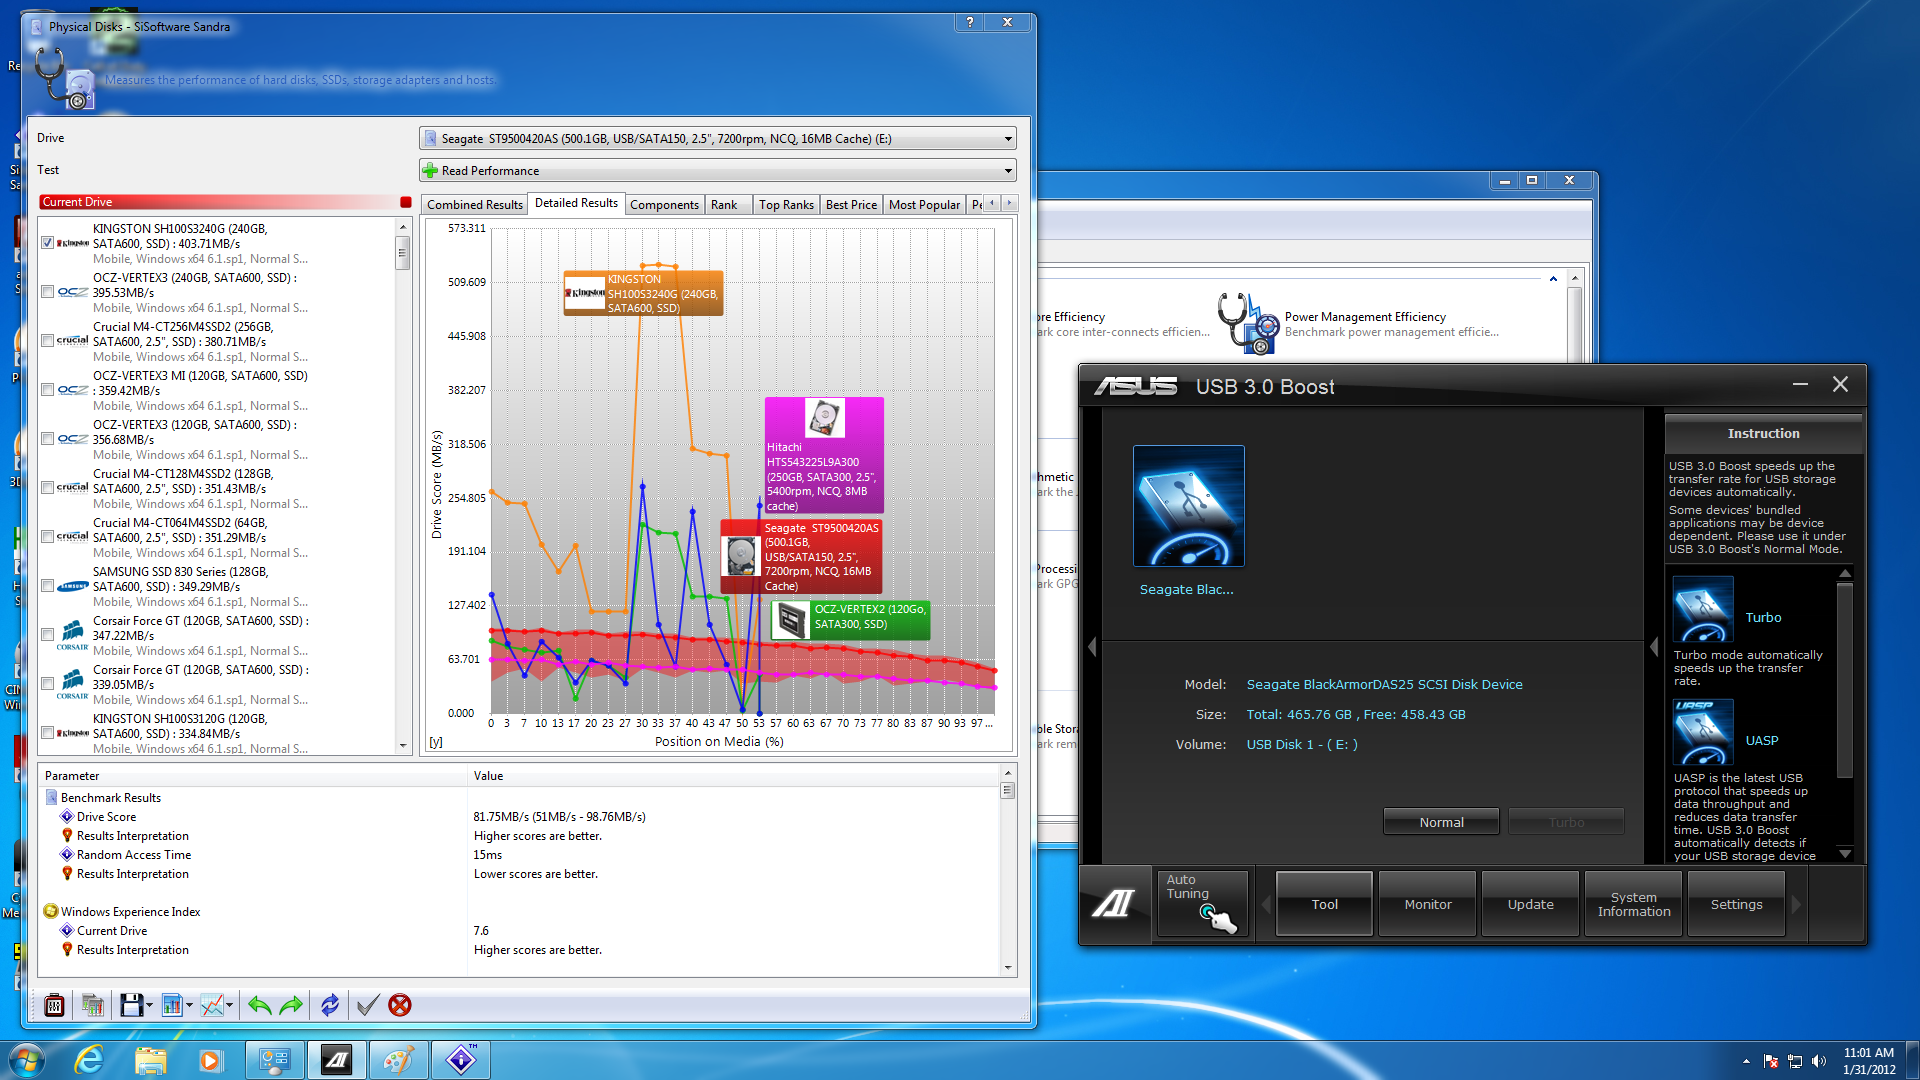Viewport: 1920px width, 1080px height.
Task: Click right arrow next to AI Suite Settings
Action: tap(1796, 904)
